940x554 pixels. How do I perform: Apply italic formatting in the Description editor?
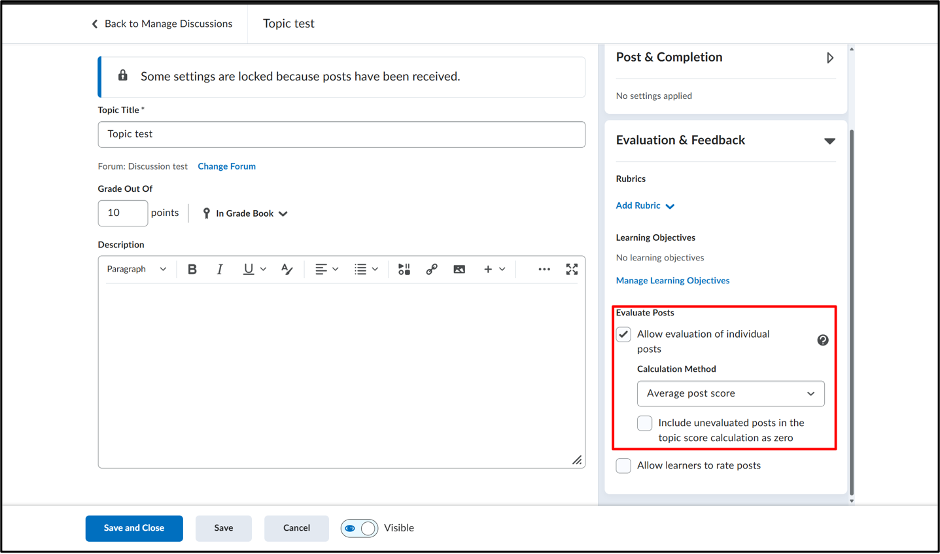pyautogui.click(x=220, y=269)
